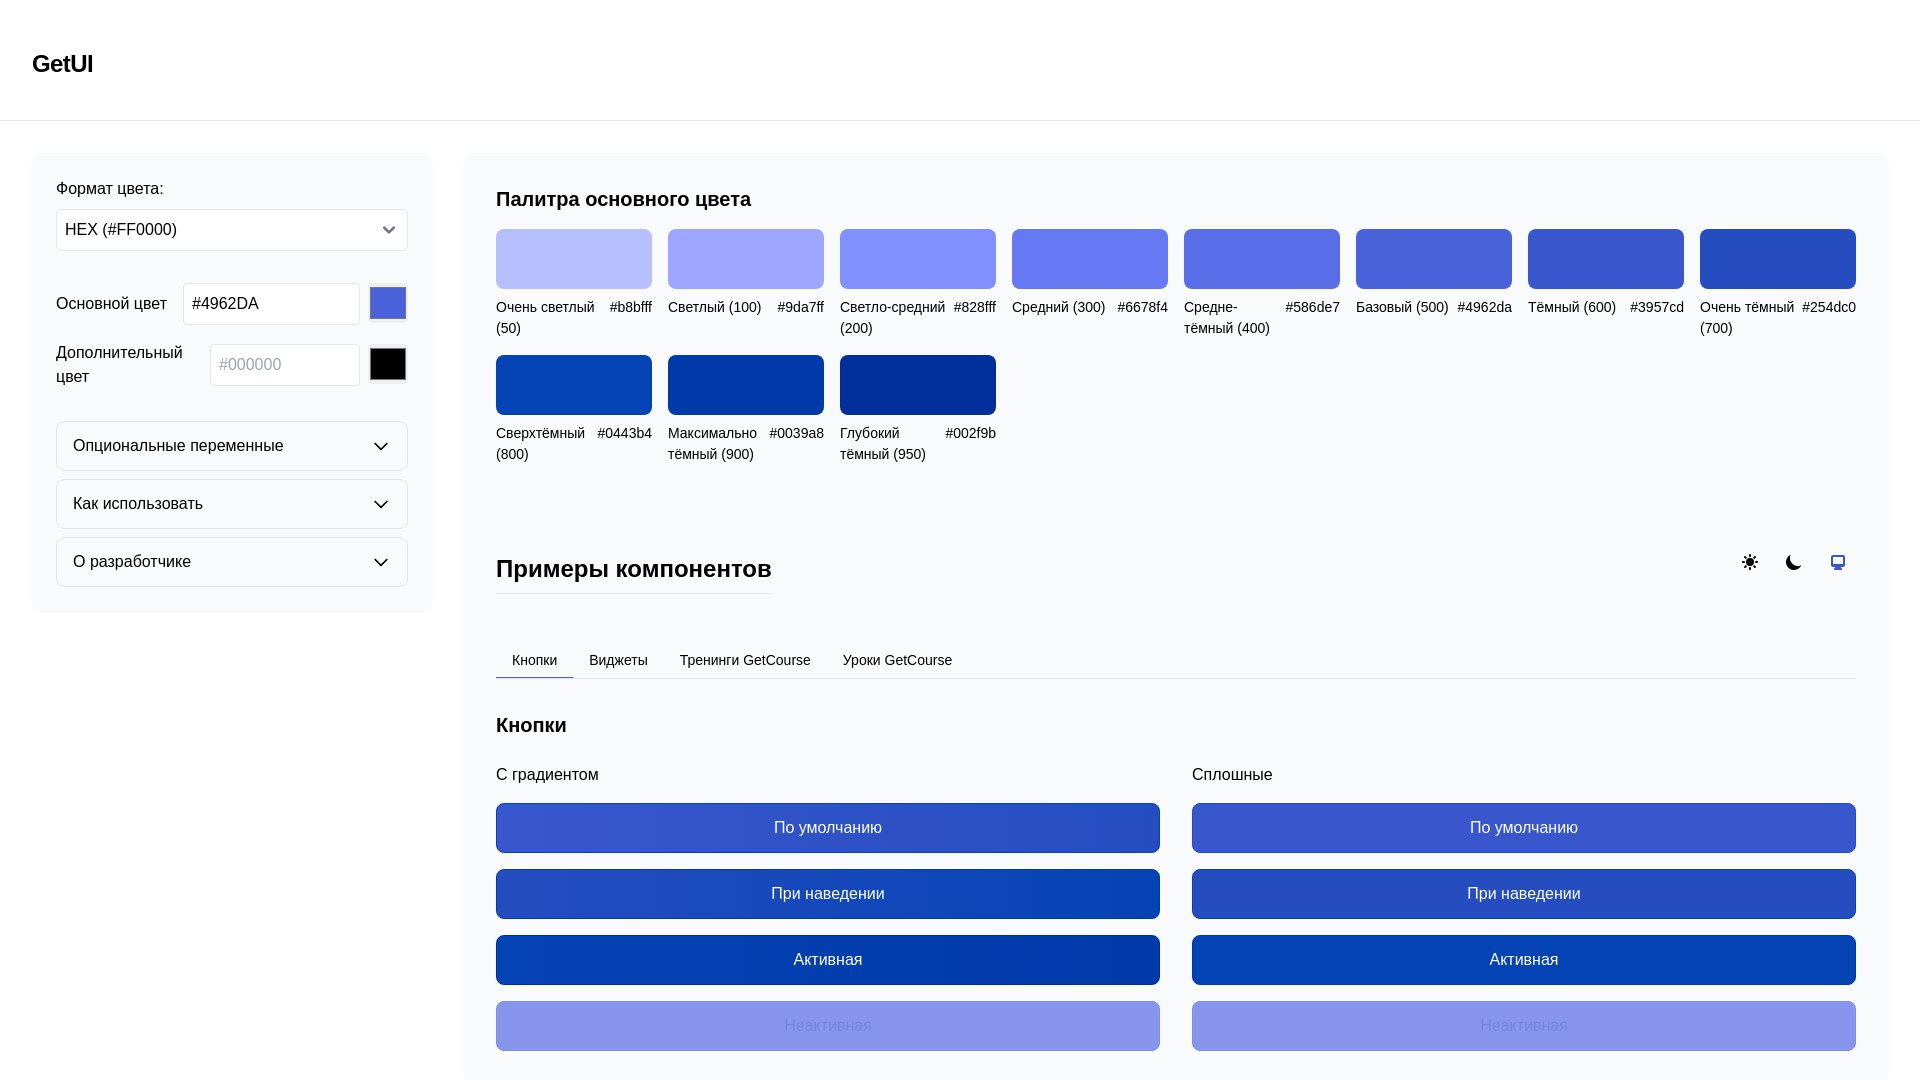Open the primary color picker swatch
1920x1080 pixels.
pyautogui.click(x=388, y=303)
